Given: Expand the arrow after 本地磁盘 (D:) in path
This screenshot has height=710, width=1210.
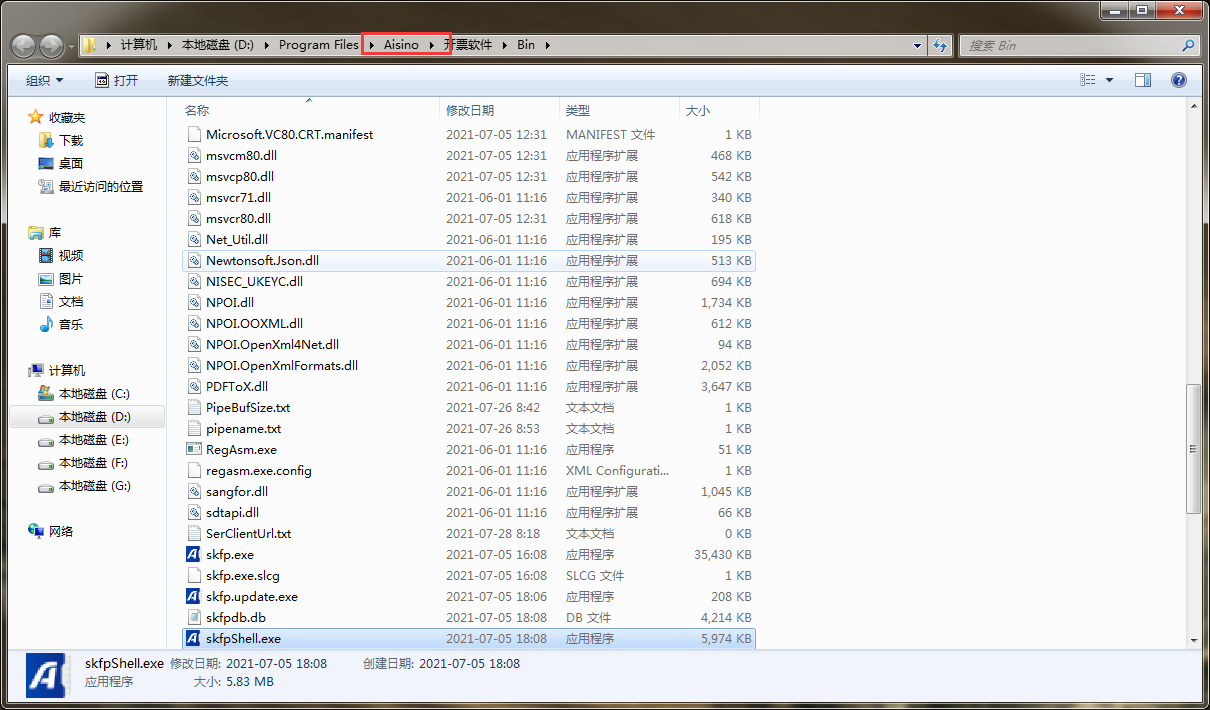Looking at the screenshot, I should [266, 45].
